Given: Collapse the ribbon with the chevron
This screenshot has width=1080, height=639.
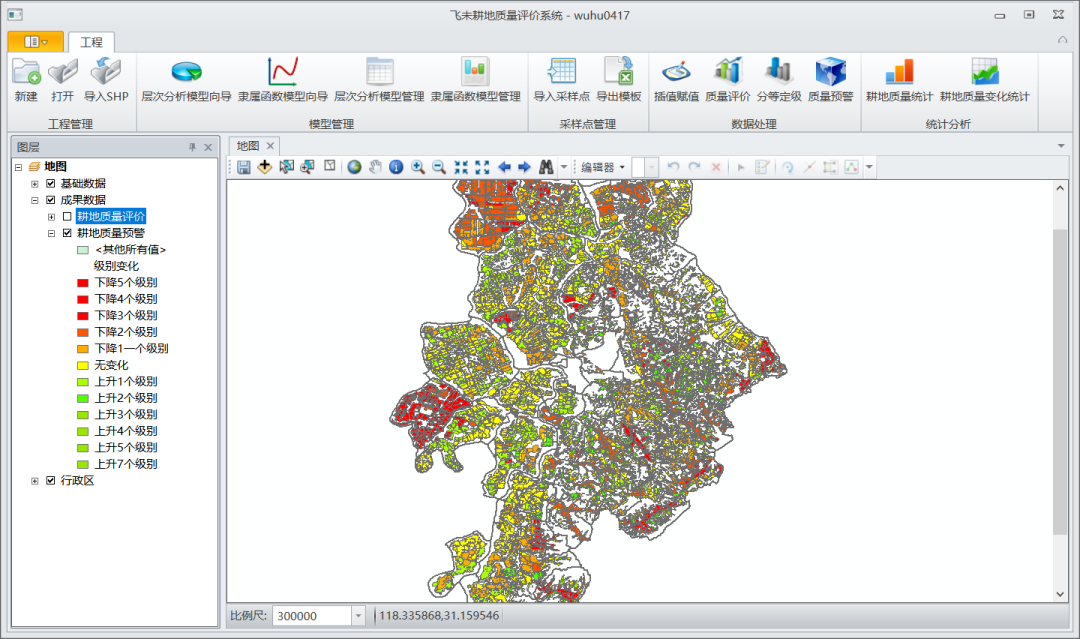Looking at the screenshot, I should point(1062,40).
